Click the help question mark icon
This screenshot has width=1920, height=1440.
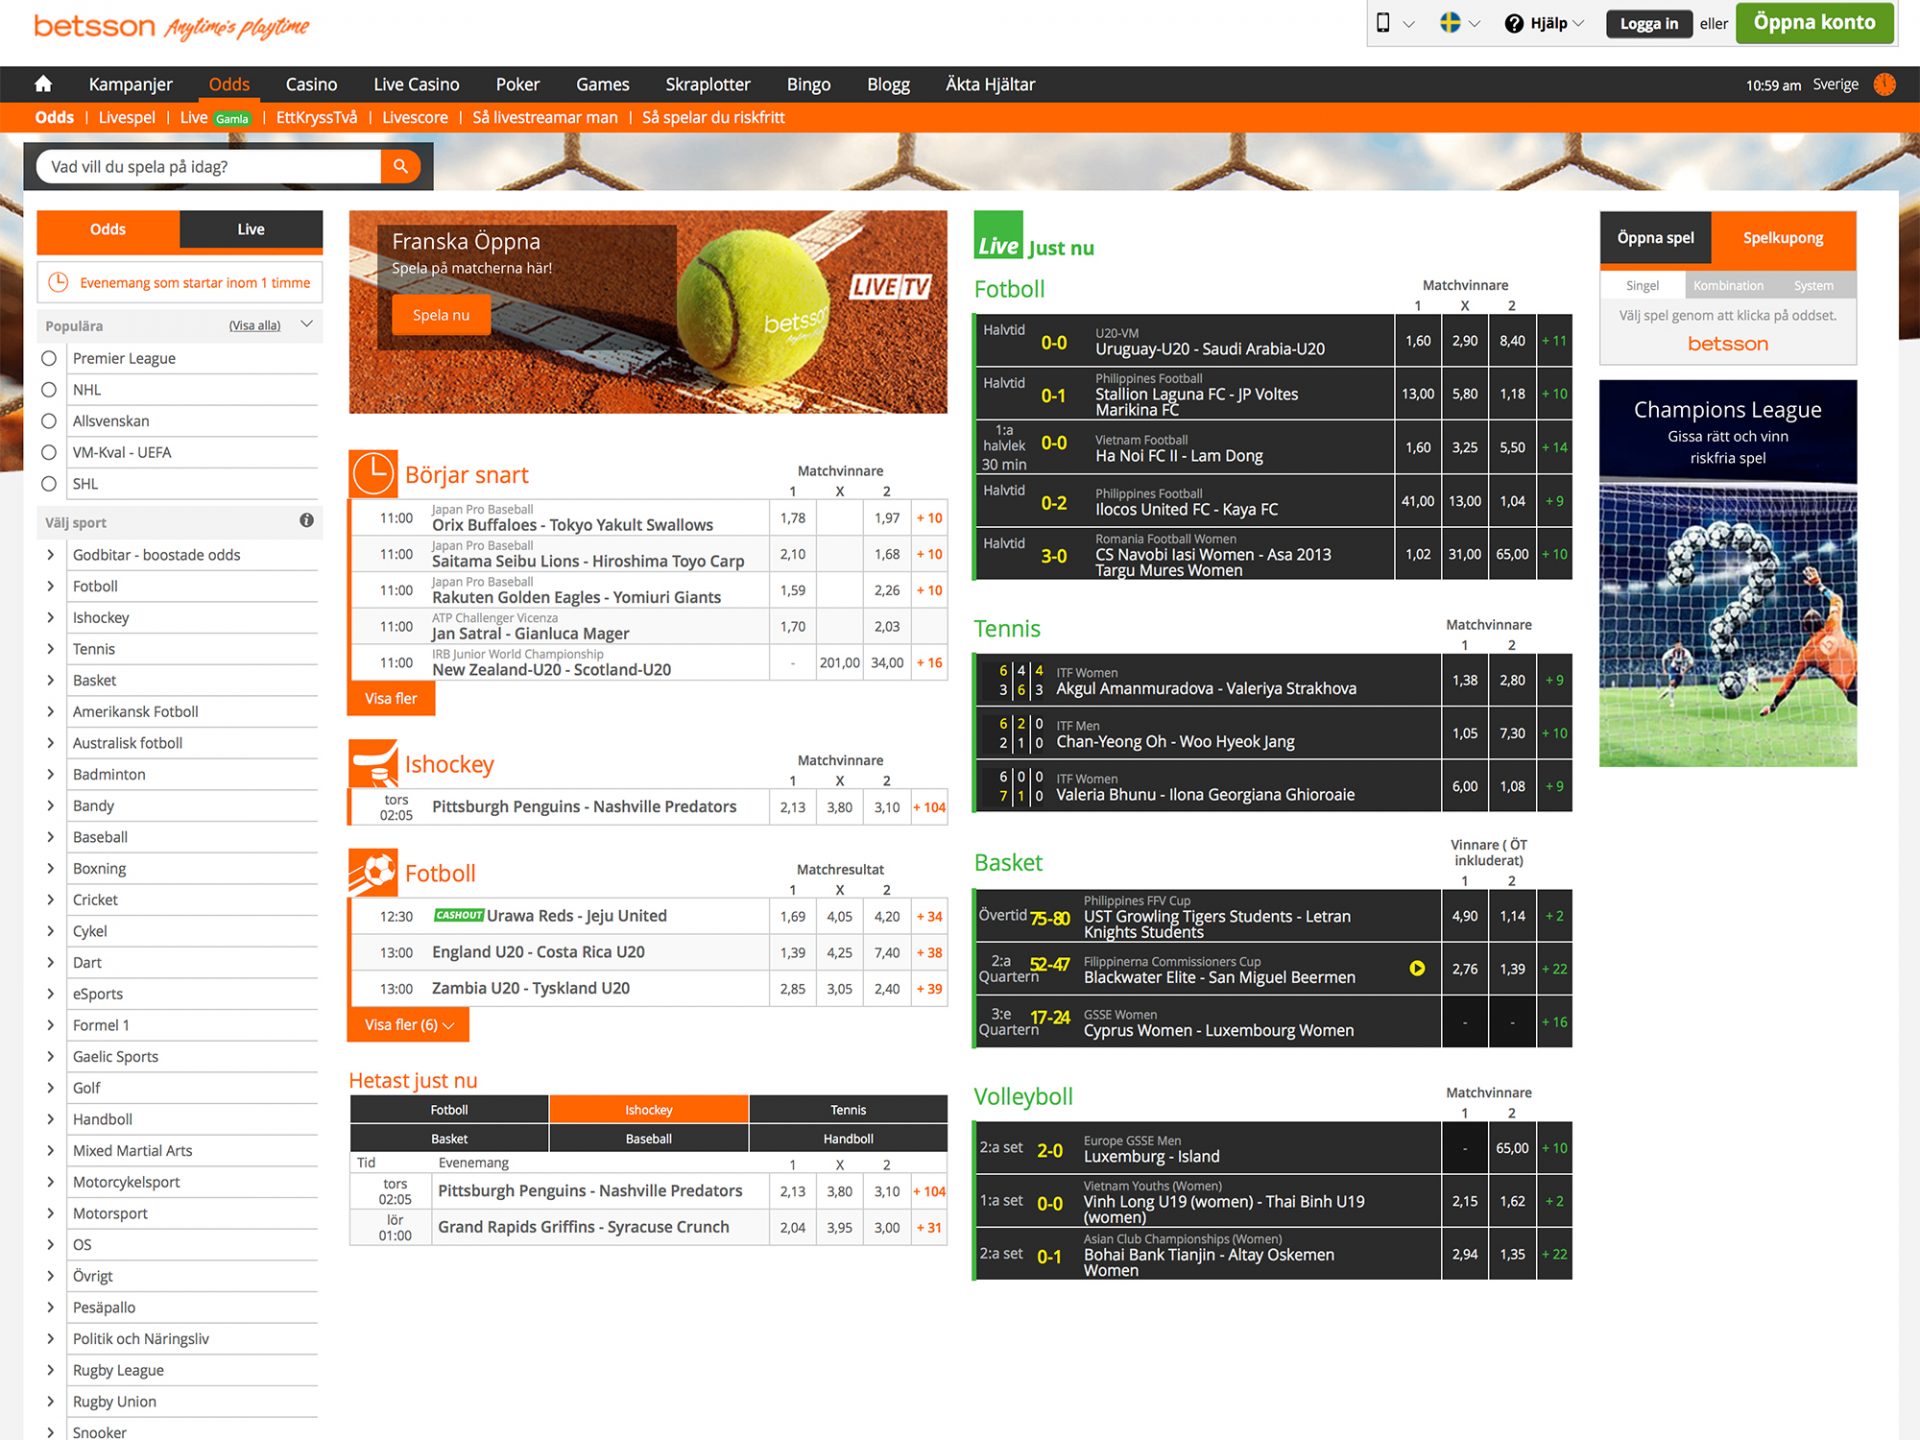click(x=1514, y=23)
